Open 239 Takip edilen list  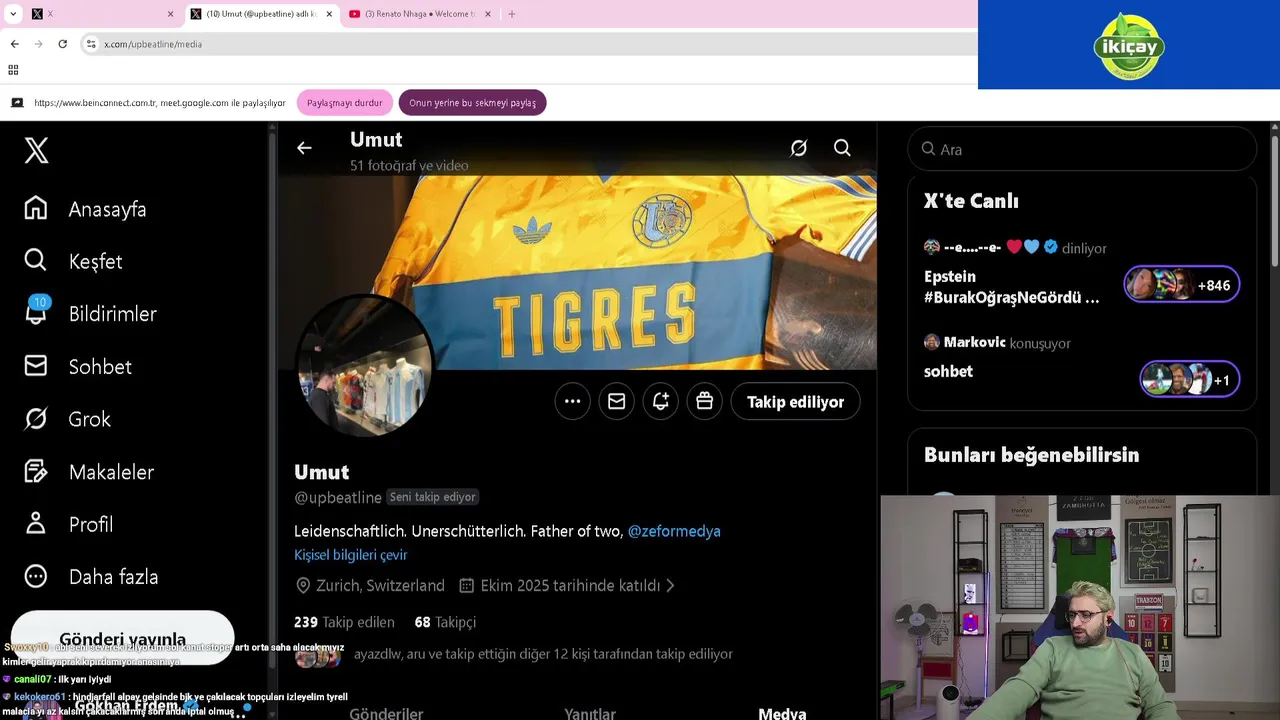(x=344, y=622)
